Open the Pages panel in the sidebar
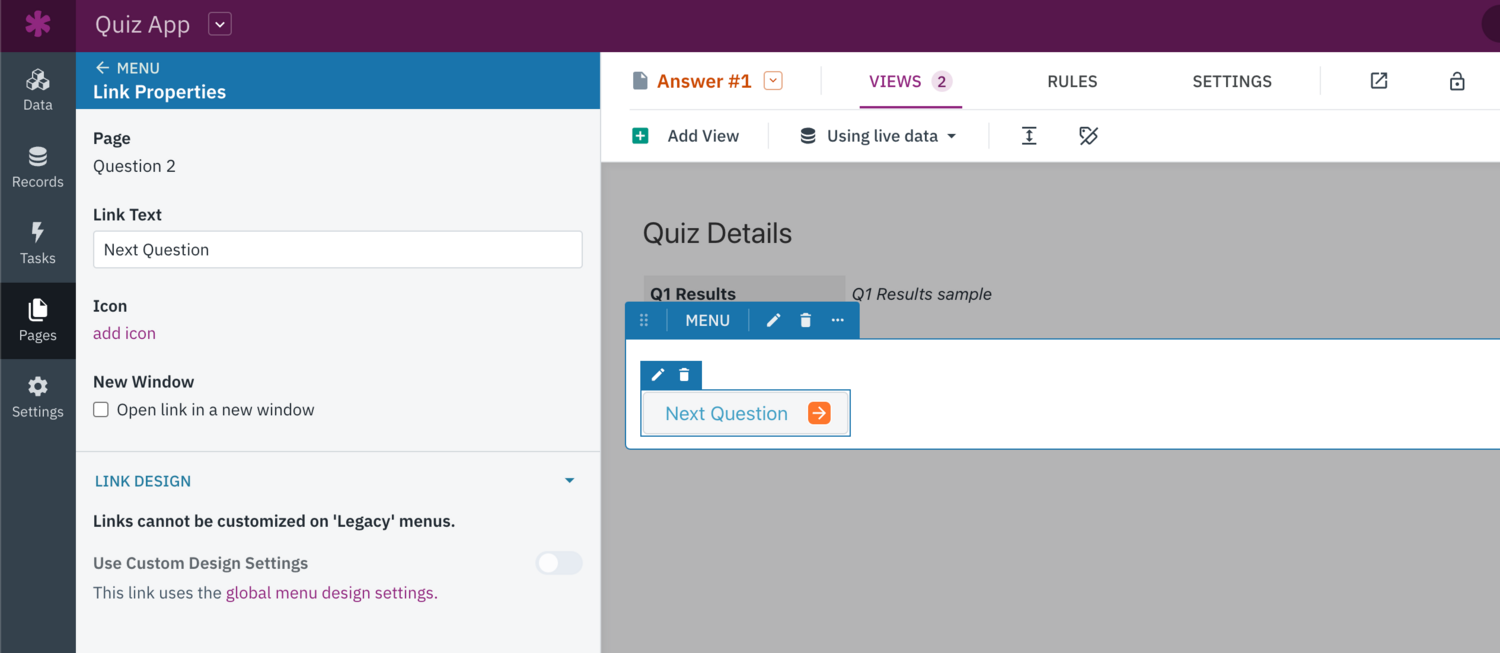 38,320
